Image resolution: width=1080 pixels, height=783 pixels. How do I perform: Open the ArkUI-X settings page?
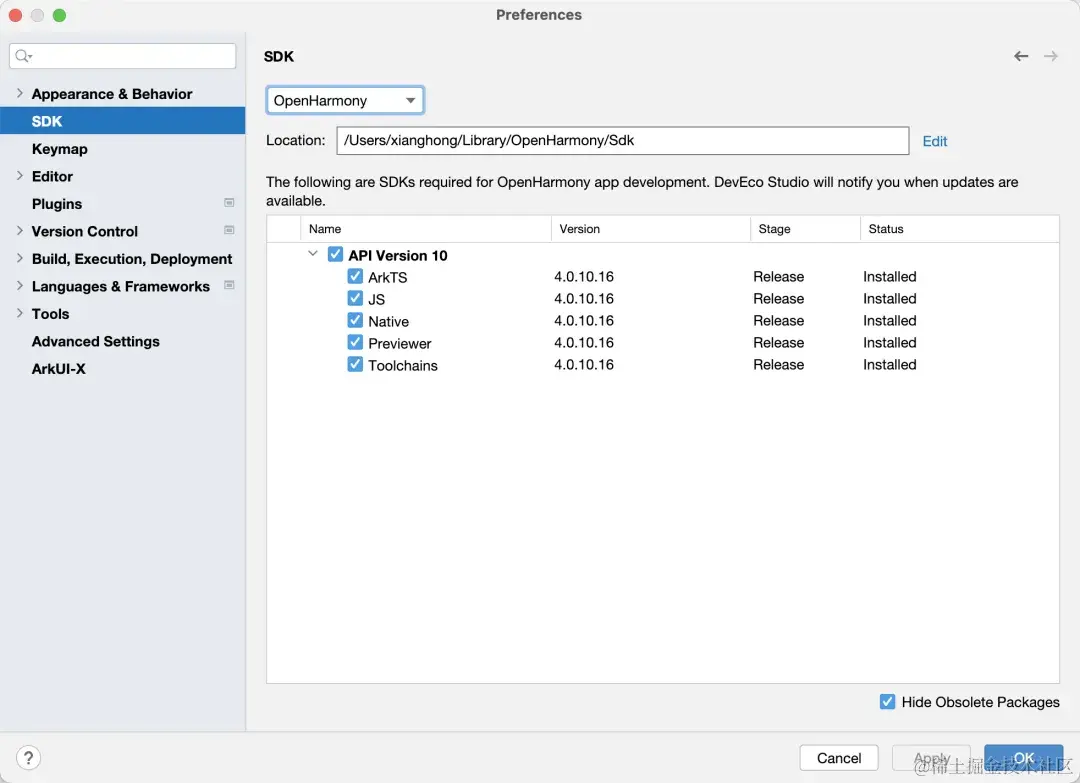tap(59, 369)
